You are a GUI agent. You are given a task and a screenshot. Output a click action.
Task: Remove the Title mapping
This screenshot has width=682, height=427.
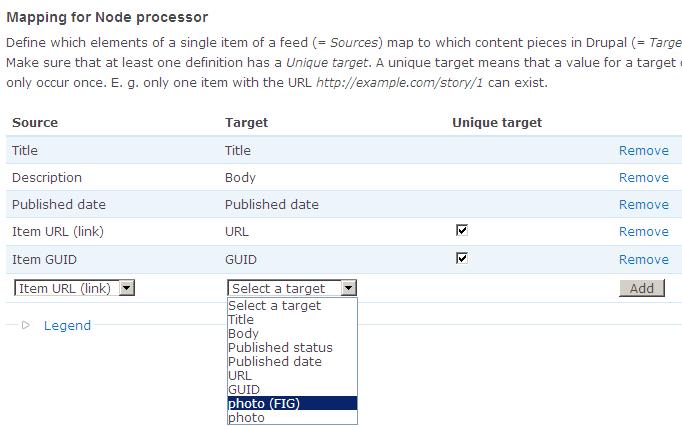click(x=643, y=151)
